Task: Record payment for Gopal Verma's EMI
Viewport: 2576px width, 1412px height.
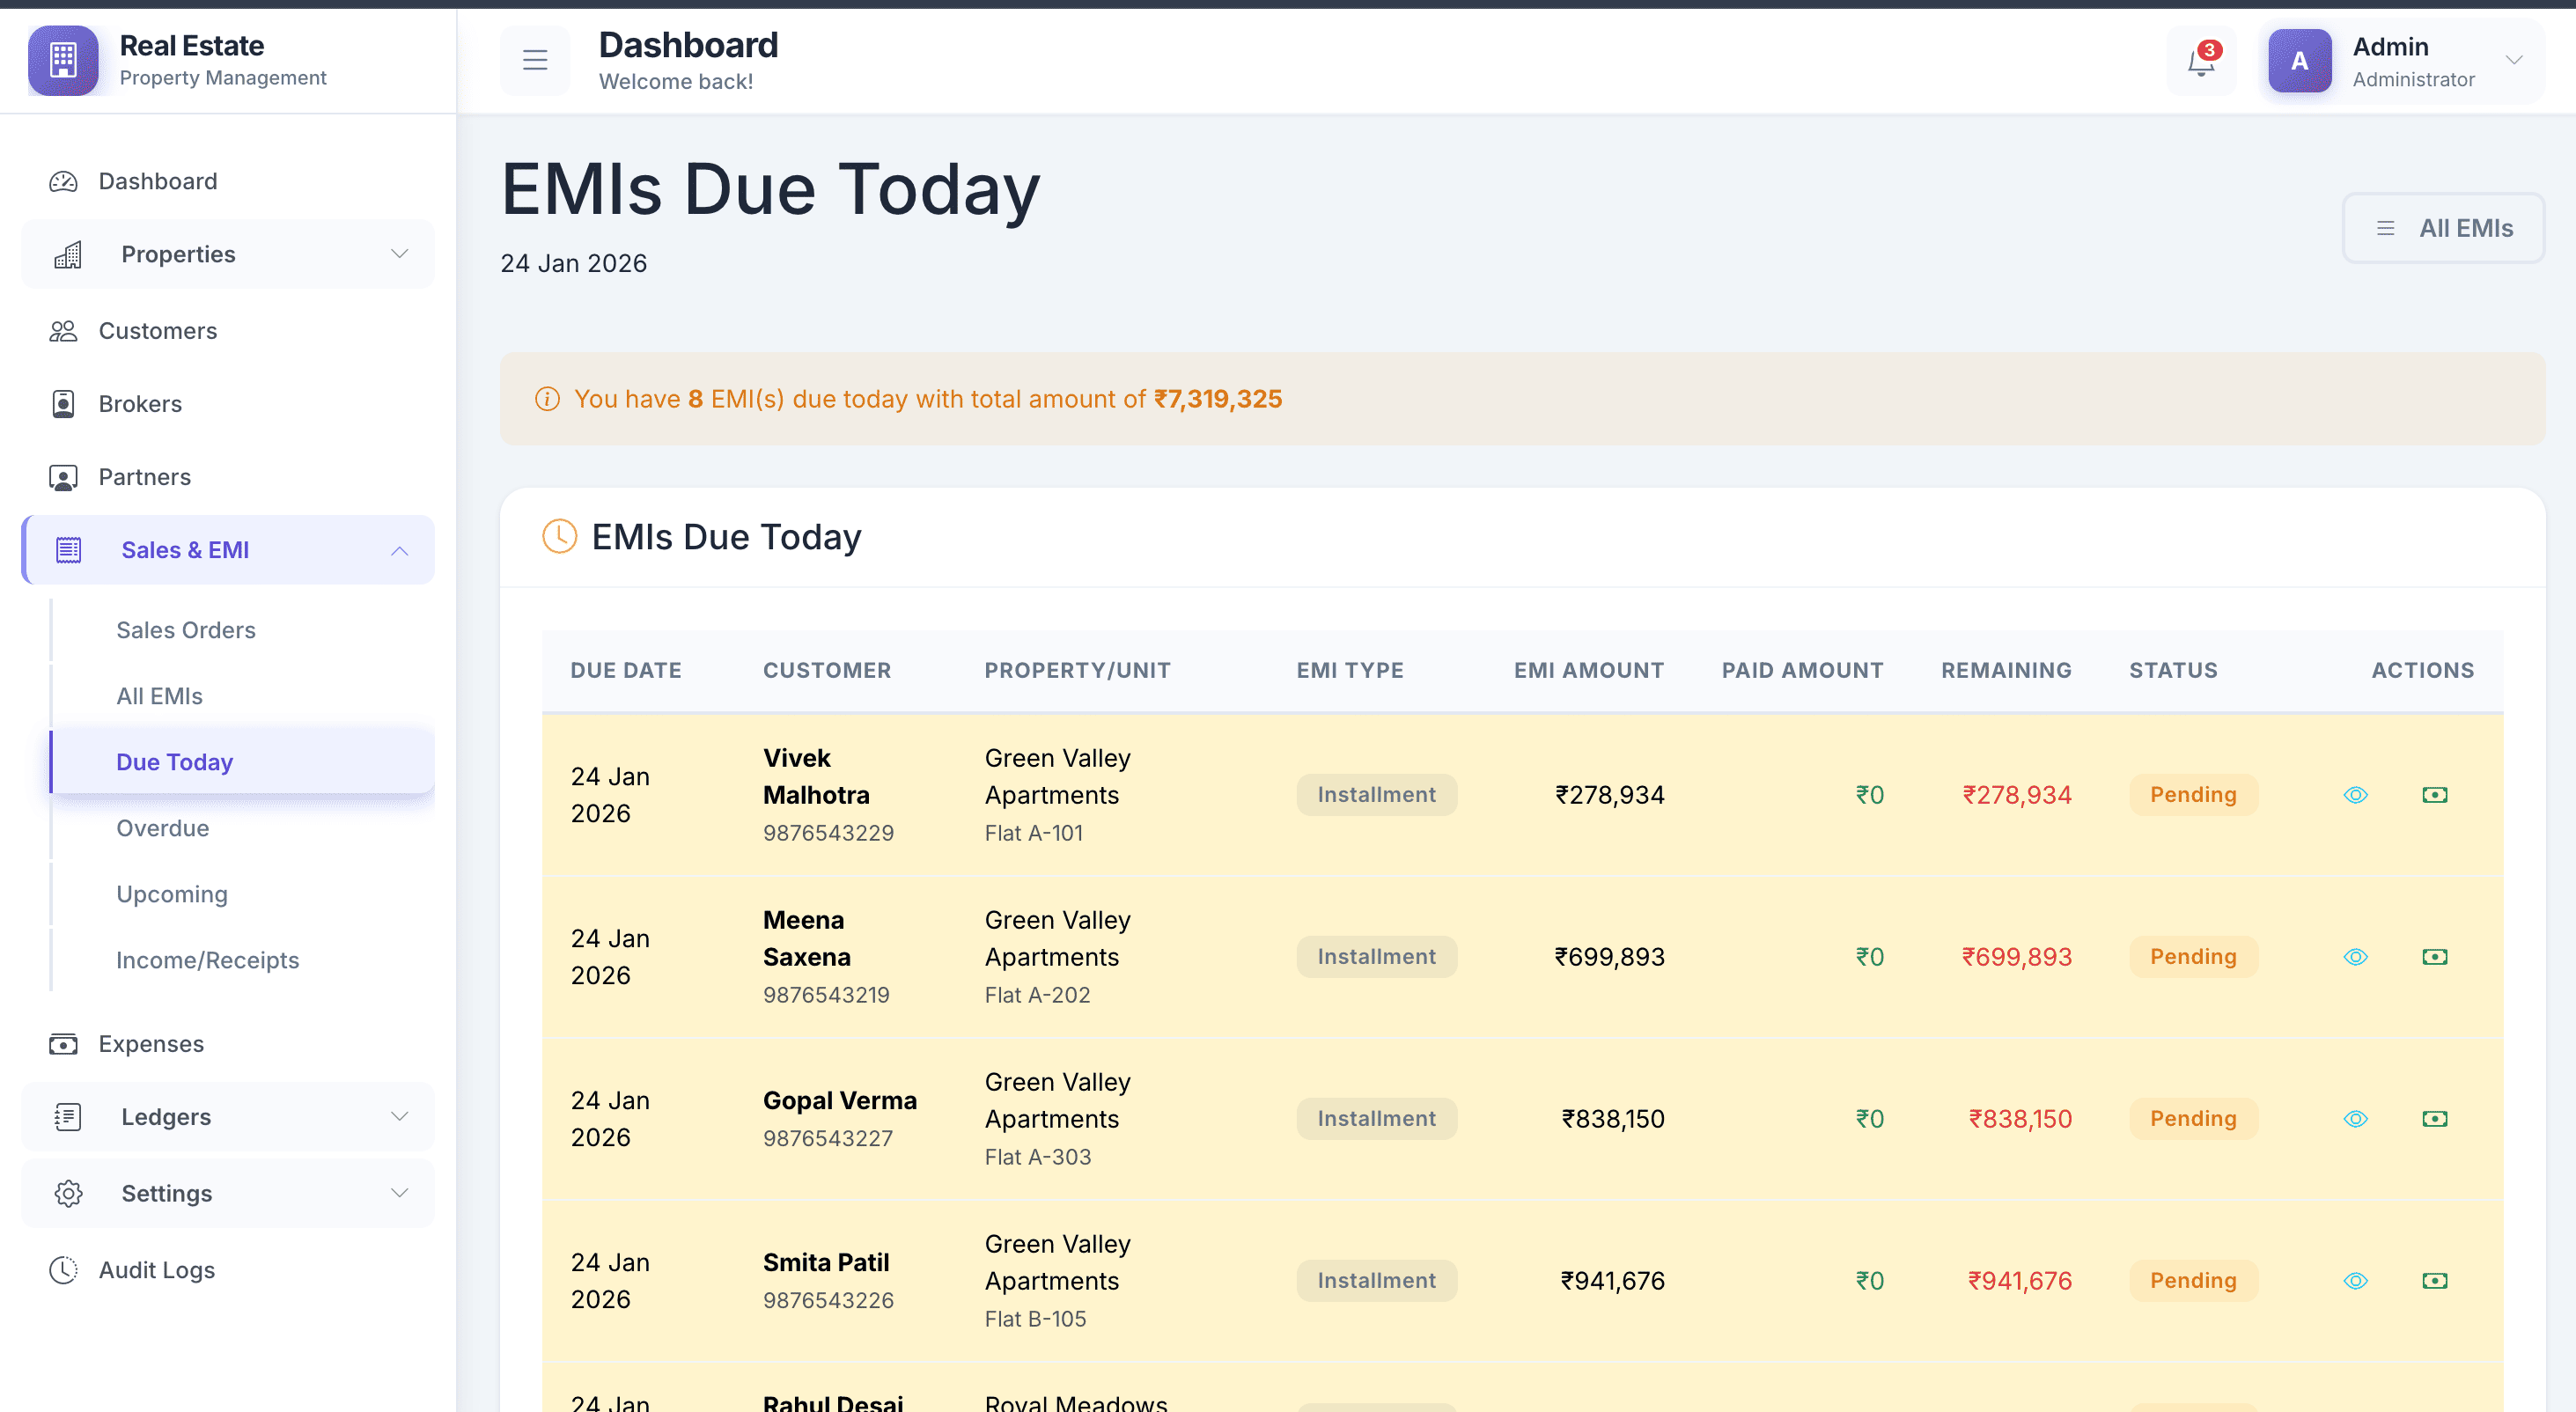Action: [2434, 1119]
